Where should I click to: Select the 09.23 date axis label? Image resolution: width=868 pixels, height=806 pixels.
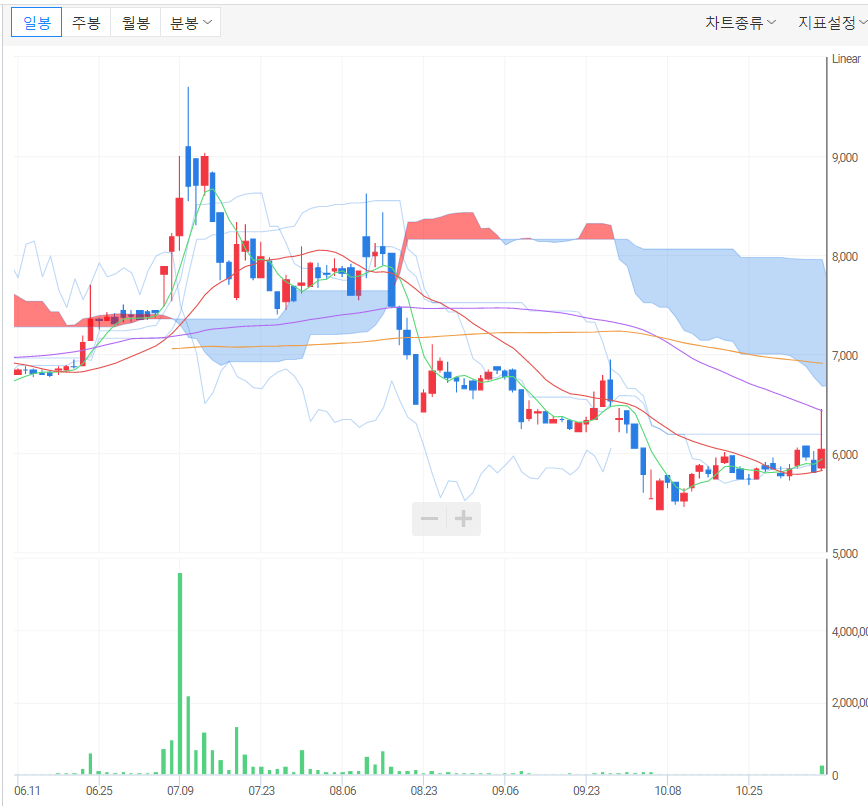(x=586, y=790)
